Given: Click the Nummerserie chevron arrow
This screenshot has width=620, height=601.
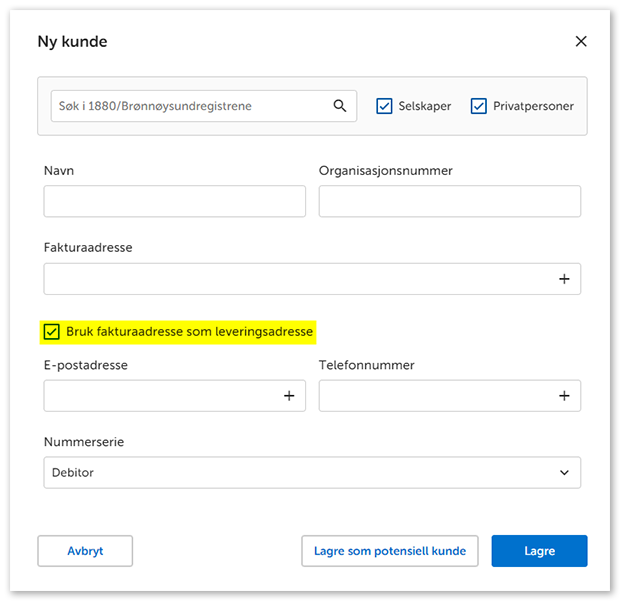Looking at the screenshot, I should tap(564, 472).
